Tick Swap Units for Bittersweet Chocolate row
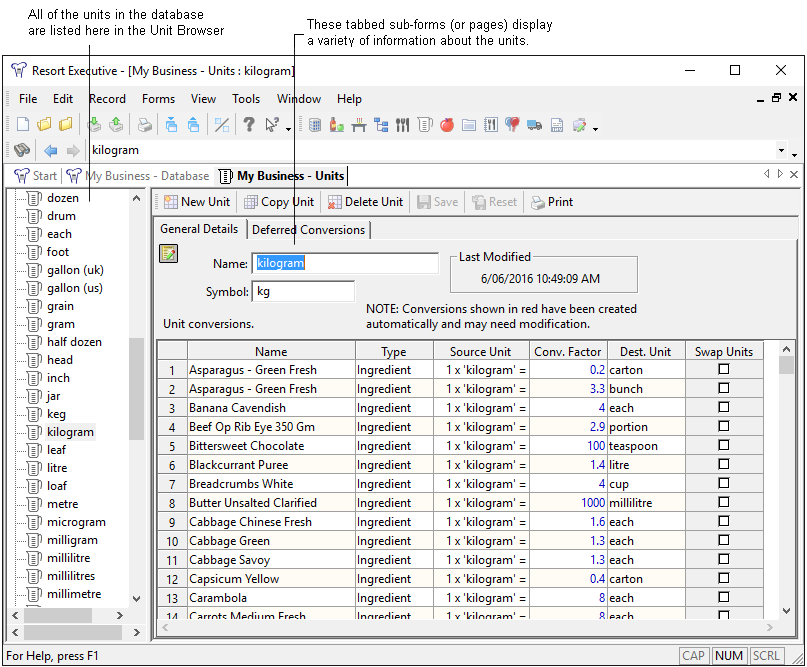Image resolution: width=807 pixels, height=667 pixels. click(x=724, y=445)
